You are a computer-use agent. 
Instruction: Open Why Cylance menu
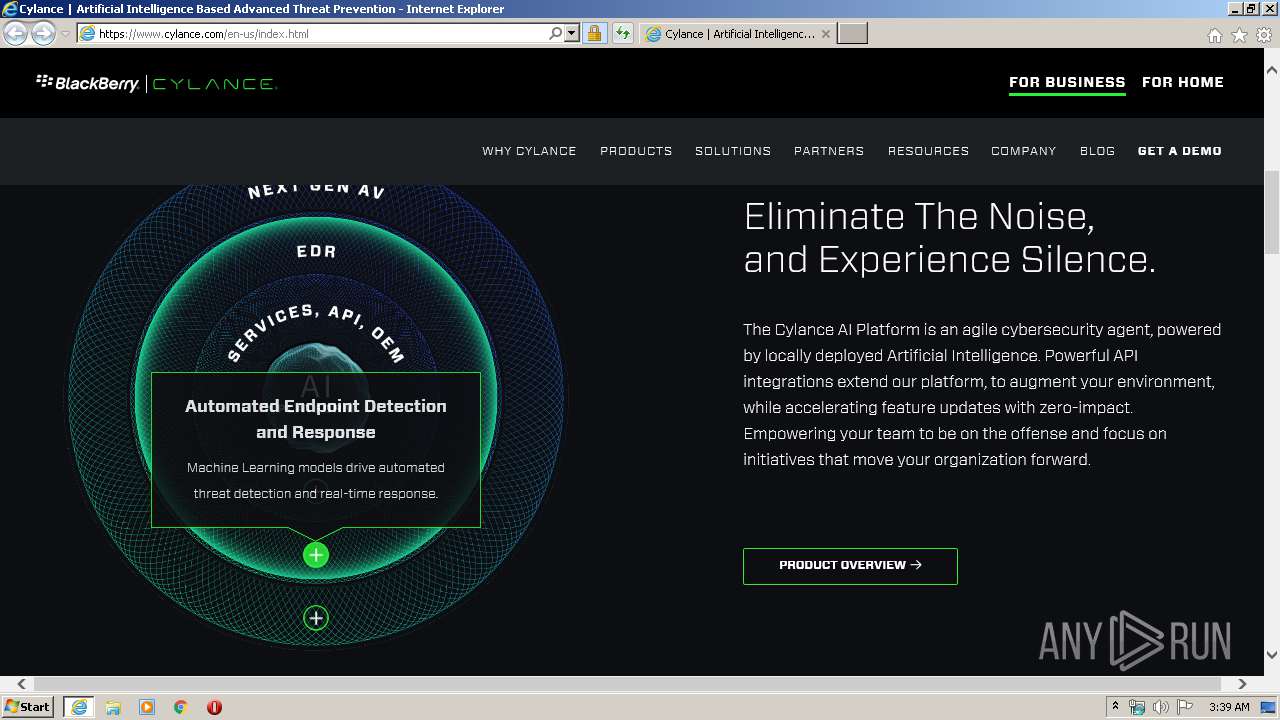pyautogui.click(x=529, y=151)
